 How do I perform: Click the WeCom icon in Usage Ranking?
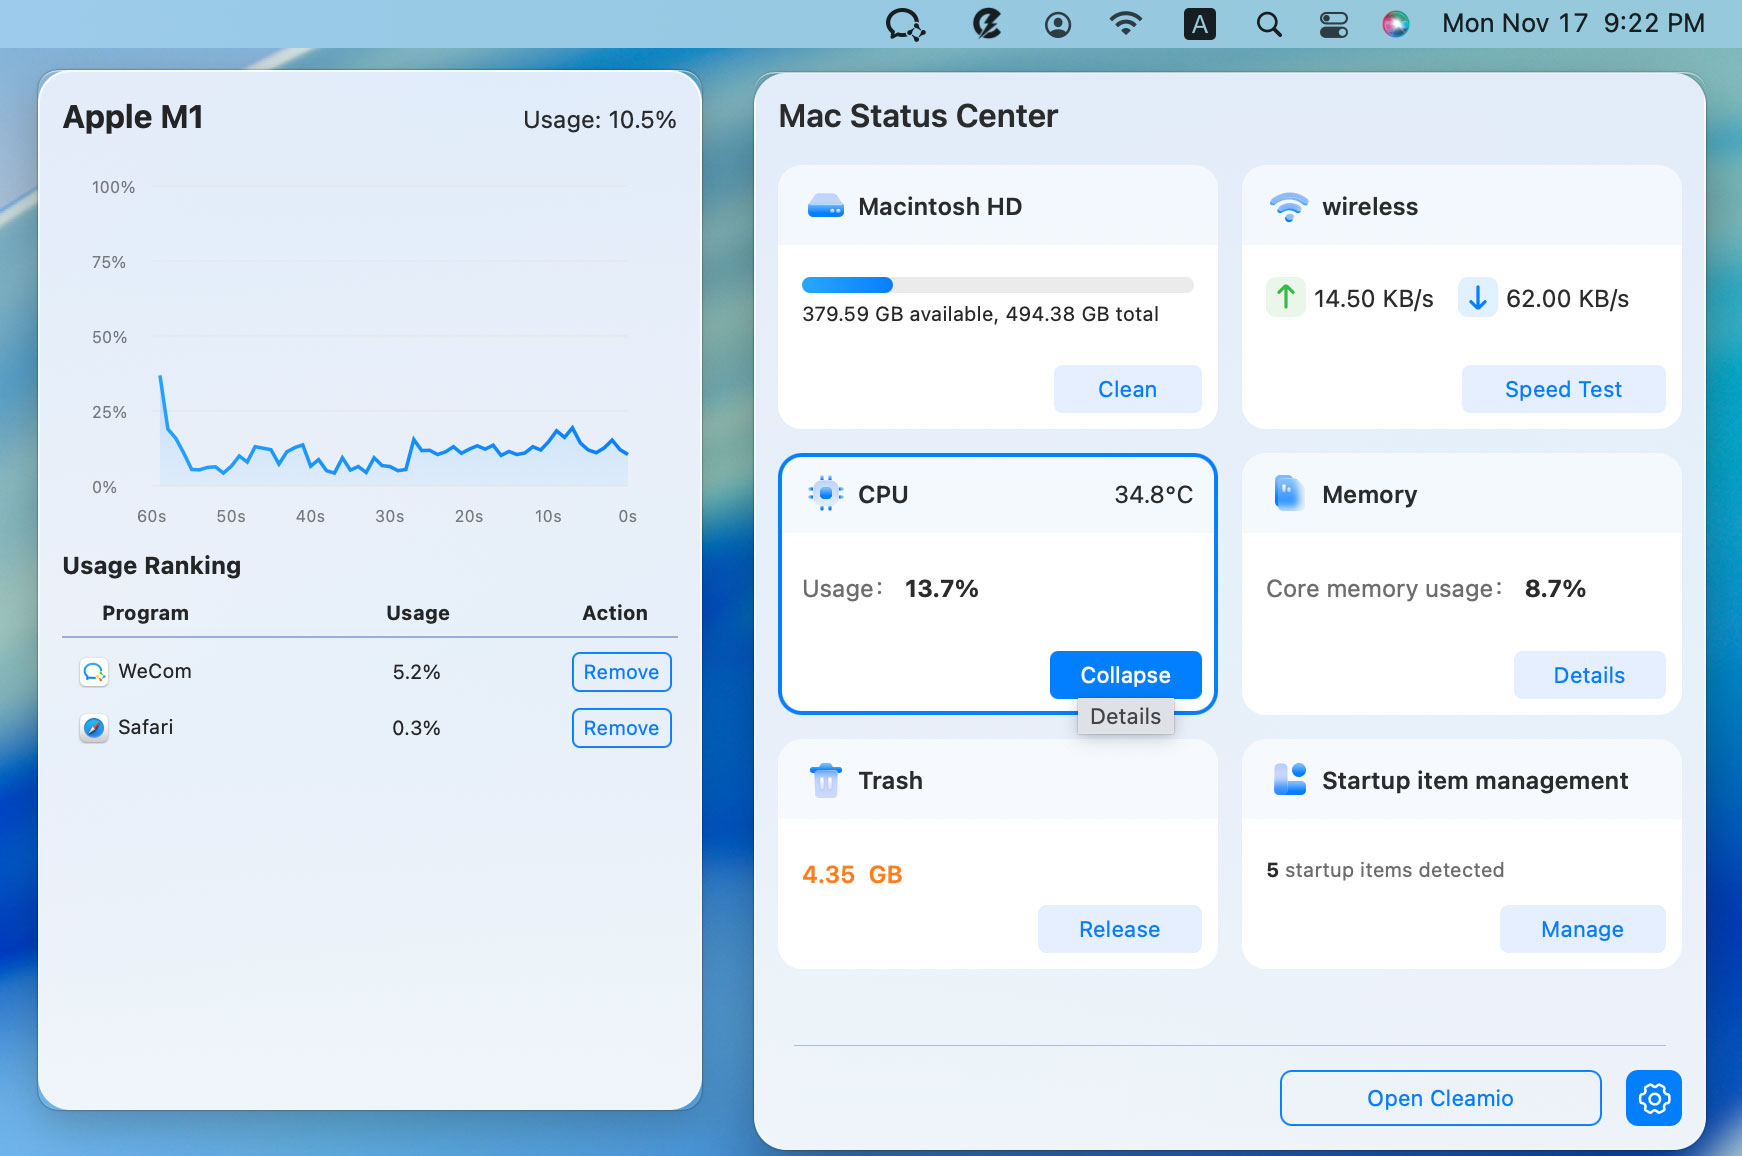pos(93,672)
